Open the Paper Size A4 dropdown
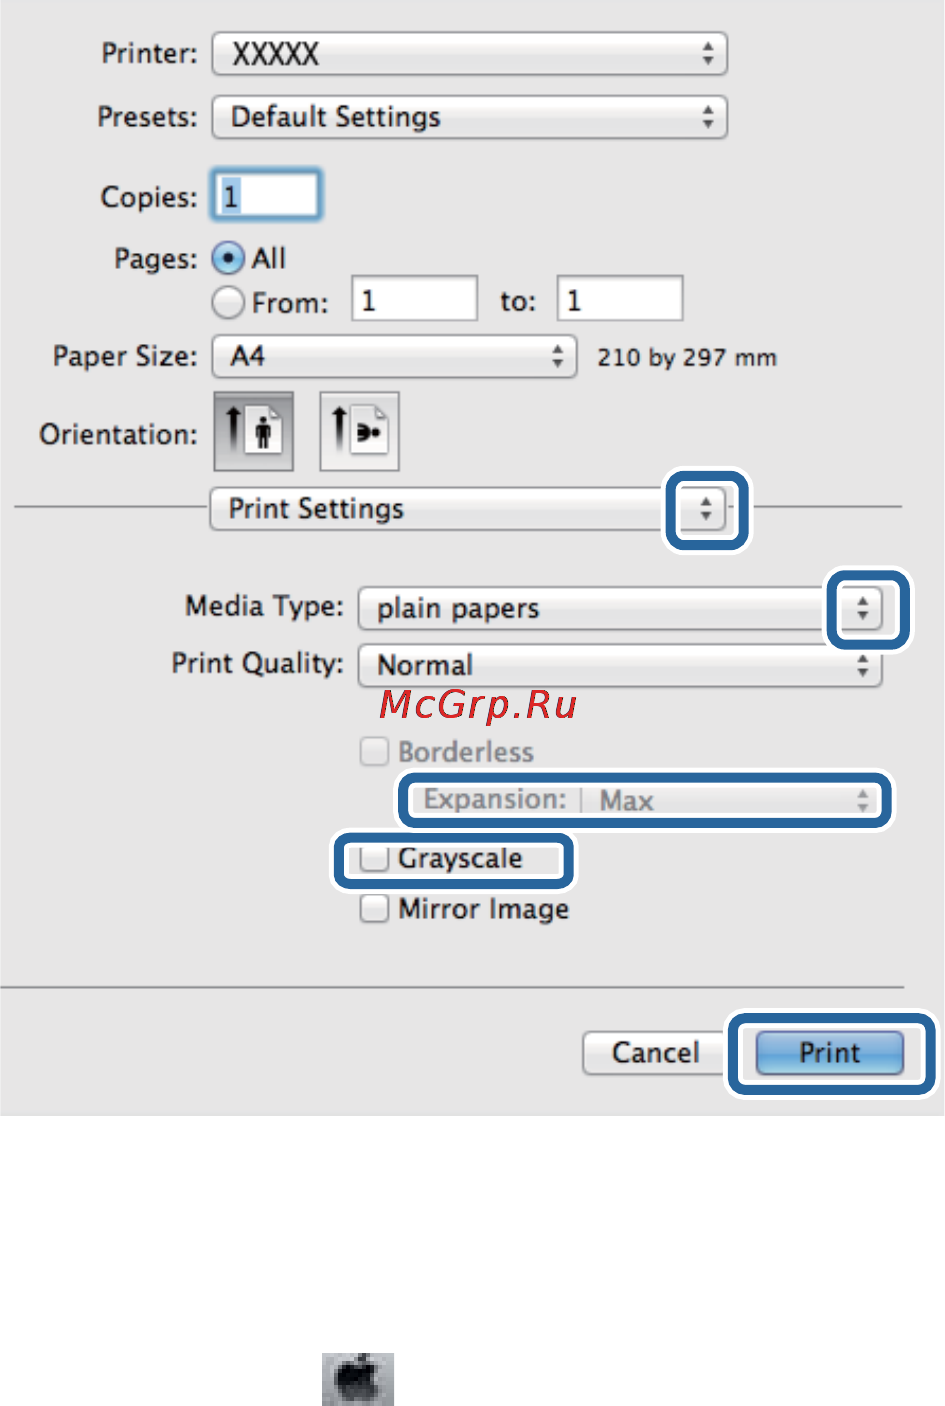Viewport: 945px width, 1406px height. [394, 357]
